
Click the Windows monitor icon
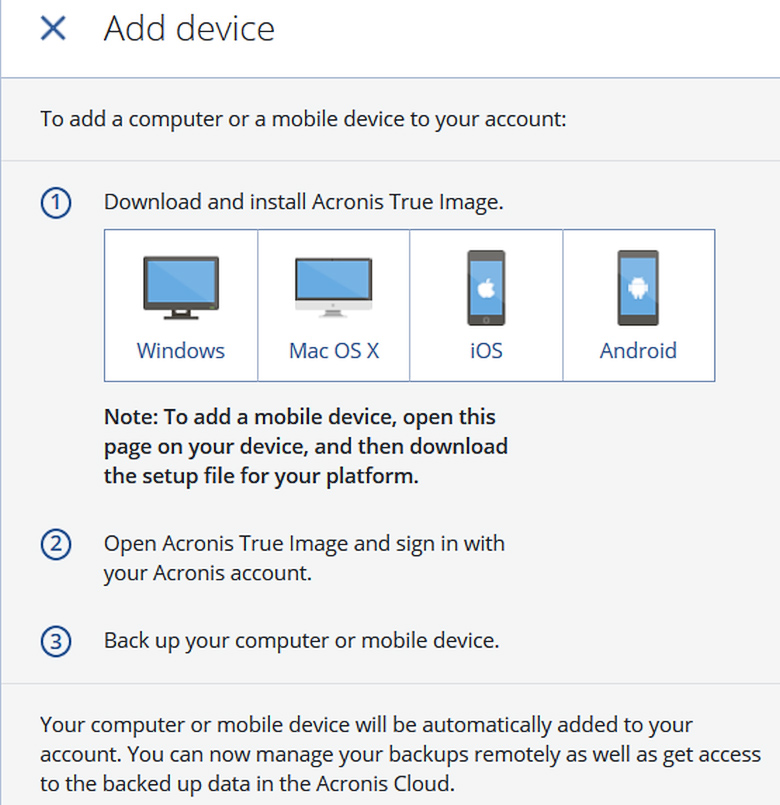[181, 289]
